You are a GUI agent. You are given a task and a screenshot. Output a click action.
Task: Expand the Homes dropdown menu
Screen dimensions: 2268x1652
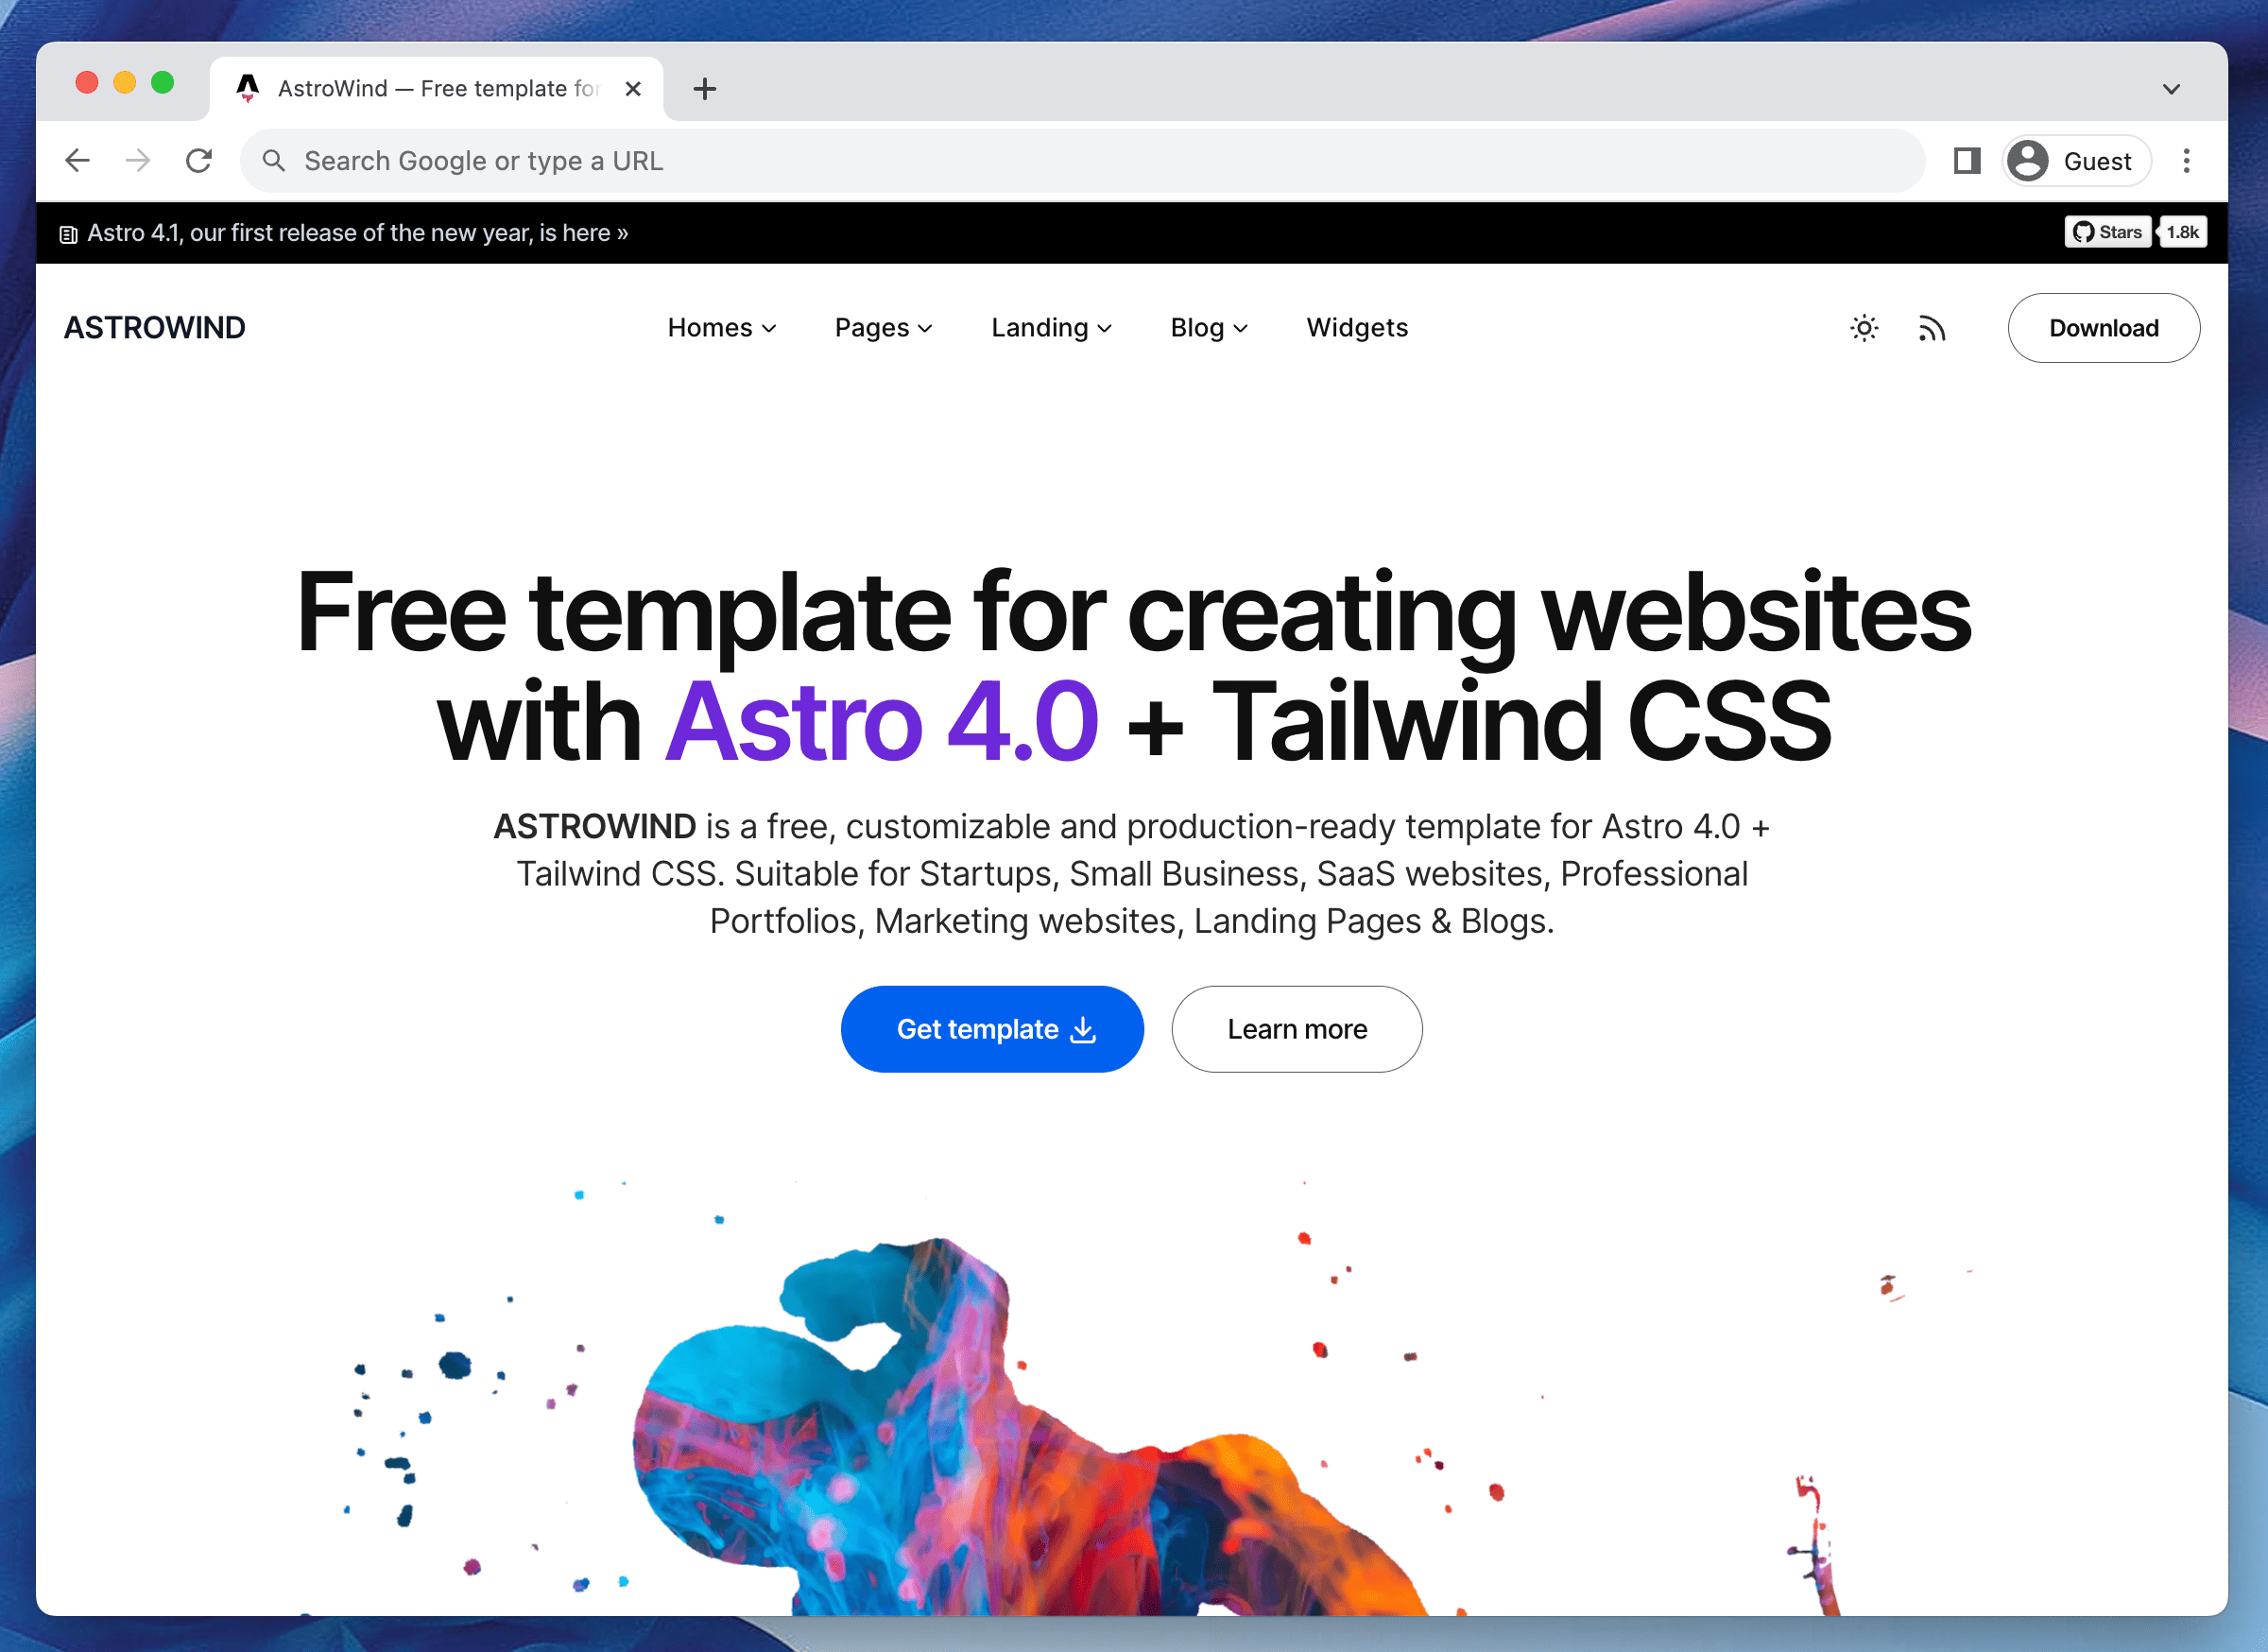720,328
